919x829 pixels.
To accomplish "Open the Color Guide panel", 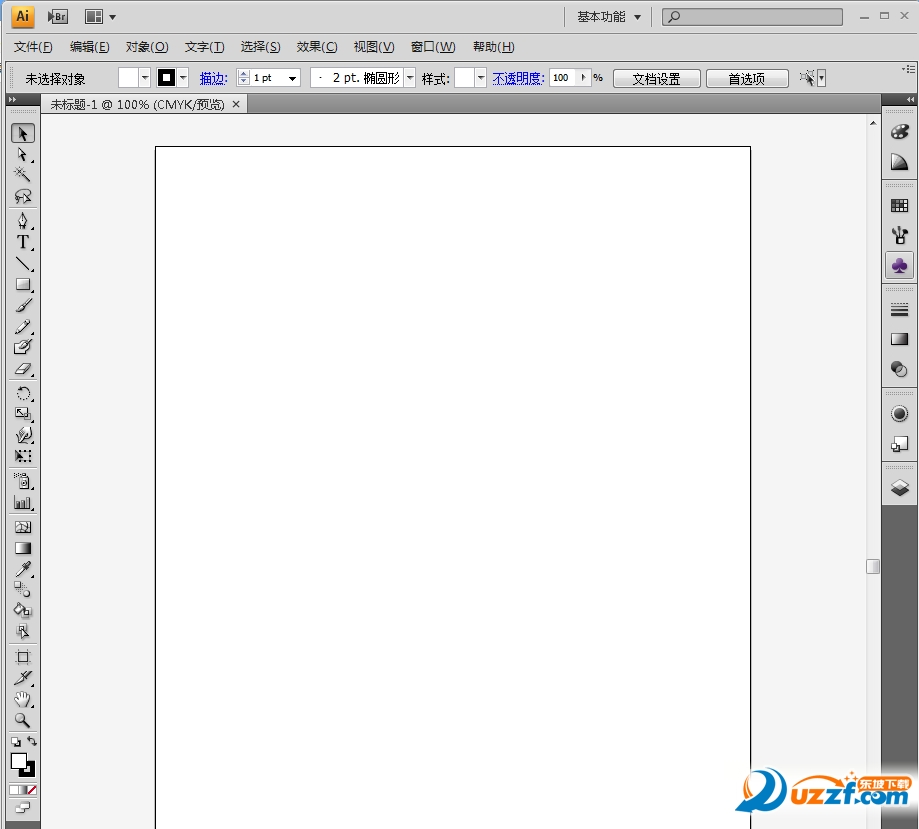I will tap(899, 162).
